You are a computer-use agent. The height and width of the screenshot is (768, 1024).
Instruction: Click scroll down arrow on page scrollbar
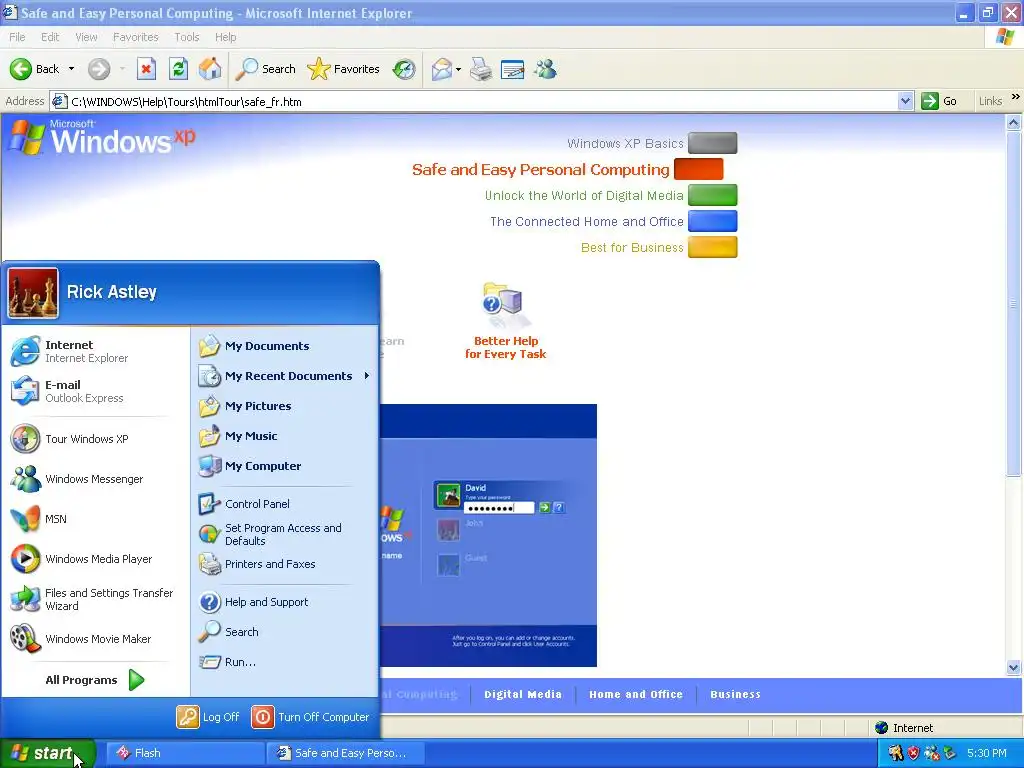1014,667
